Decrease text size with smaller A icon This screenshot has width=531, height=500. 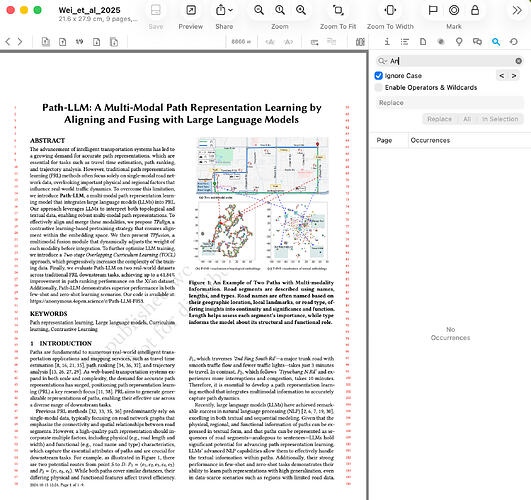click(x=270, y=42)
